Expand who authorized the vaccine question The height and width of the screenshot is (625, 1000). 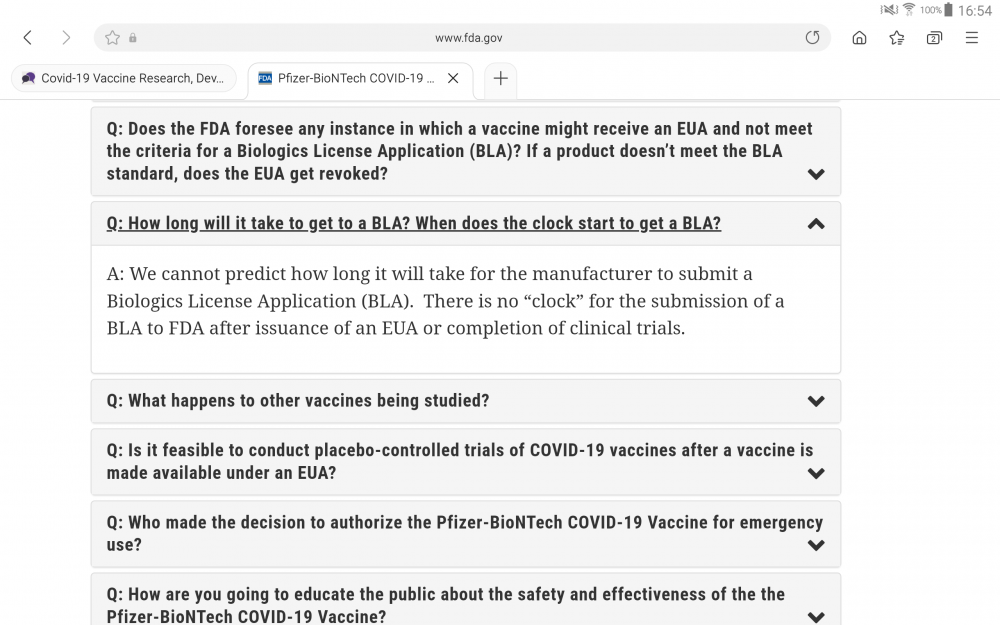pos(815,546)
